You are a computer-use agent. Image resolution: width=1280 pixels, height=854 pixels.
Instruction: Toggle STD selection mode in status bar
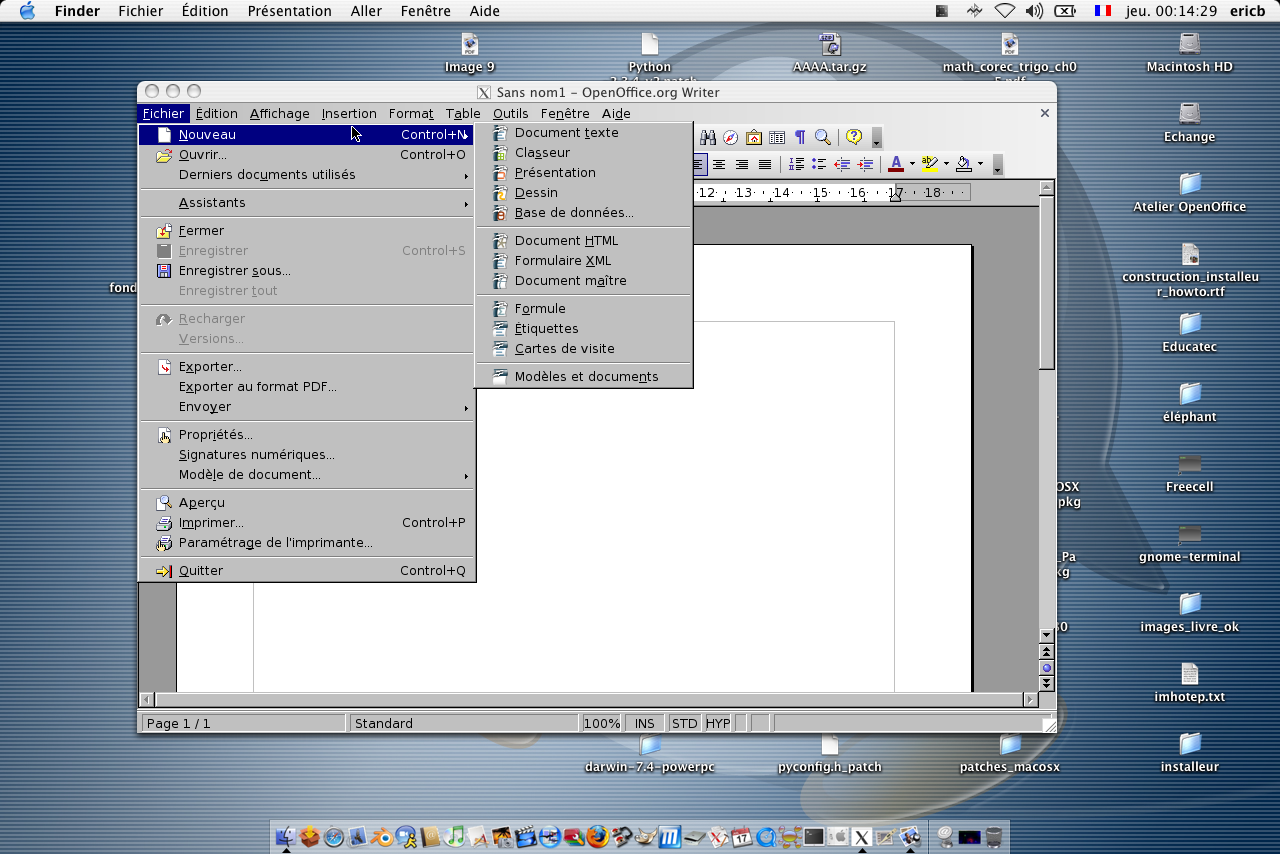click(x=684, y=723)
